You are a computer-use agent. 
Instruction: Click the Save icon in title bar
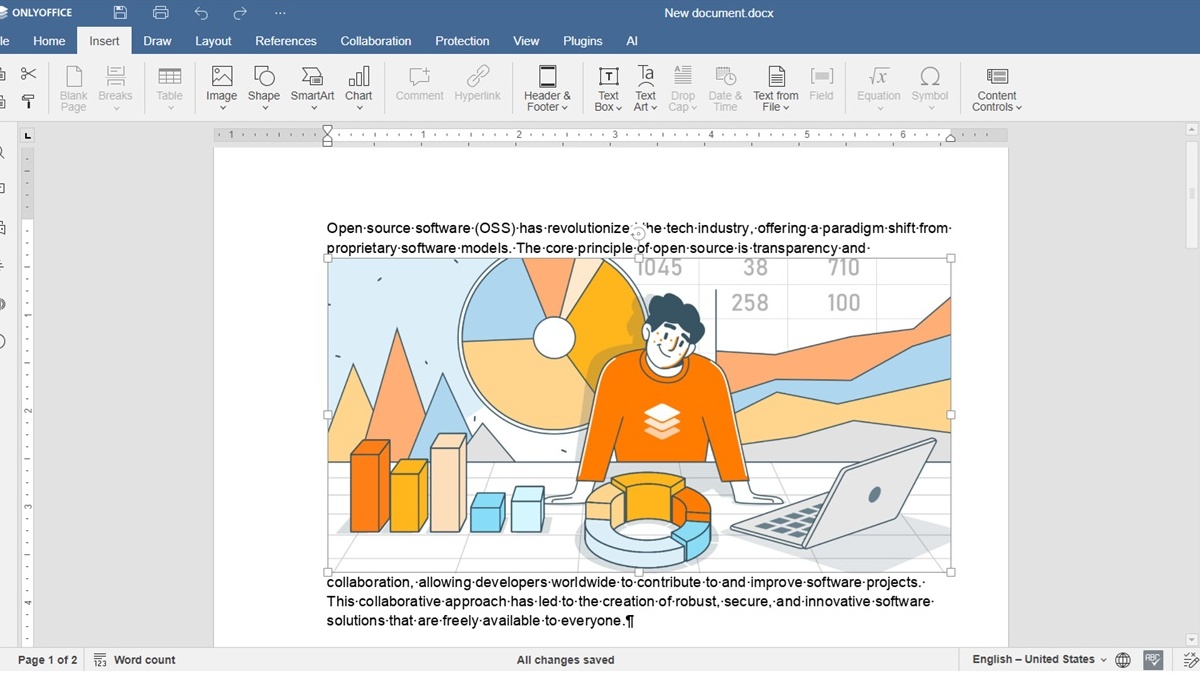(120, 13)
